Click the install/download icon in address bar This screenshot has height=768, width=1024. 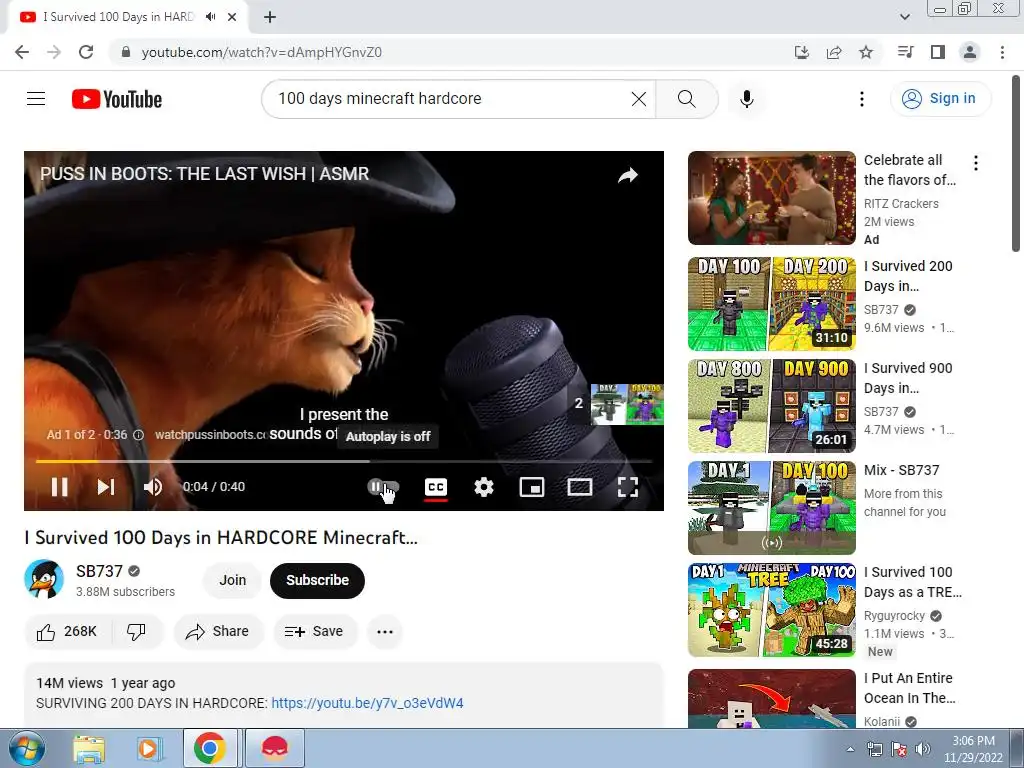pos(802,52)
